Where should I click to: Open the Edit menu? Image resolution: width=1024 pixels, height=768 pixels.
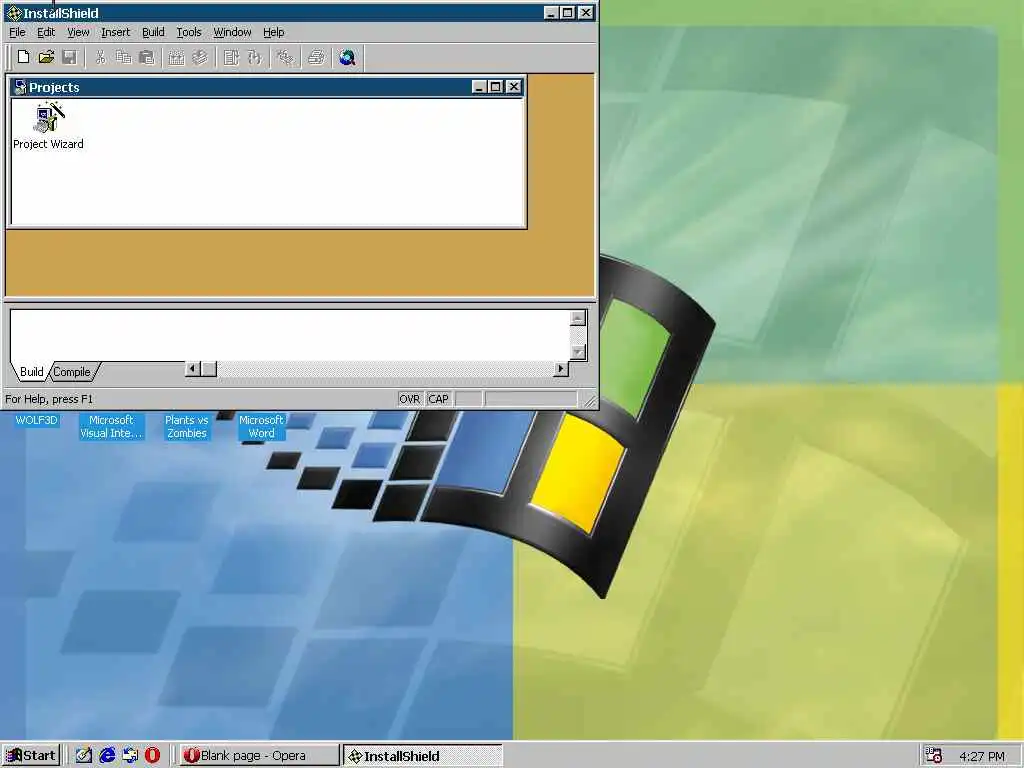pyautogui.click(x=46, y=32)
